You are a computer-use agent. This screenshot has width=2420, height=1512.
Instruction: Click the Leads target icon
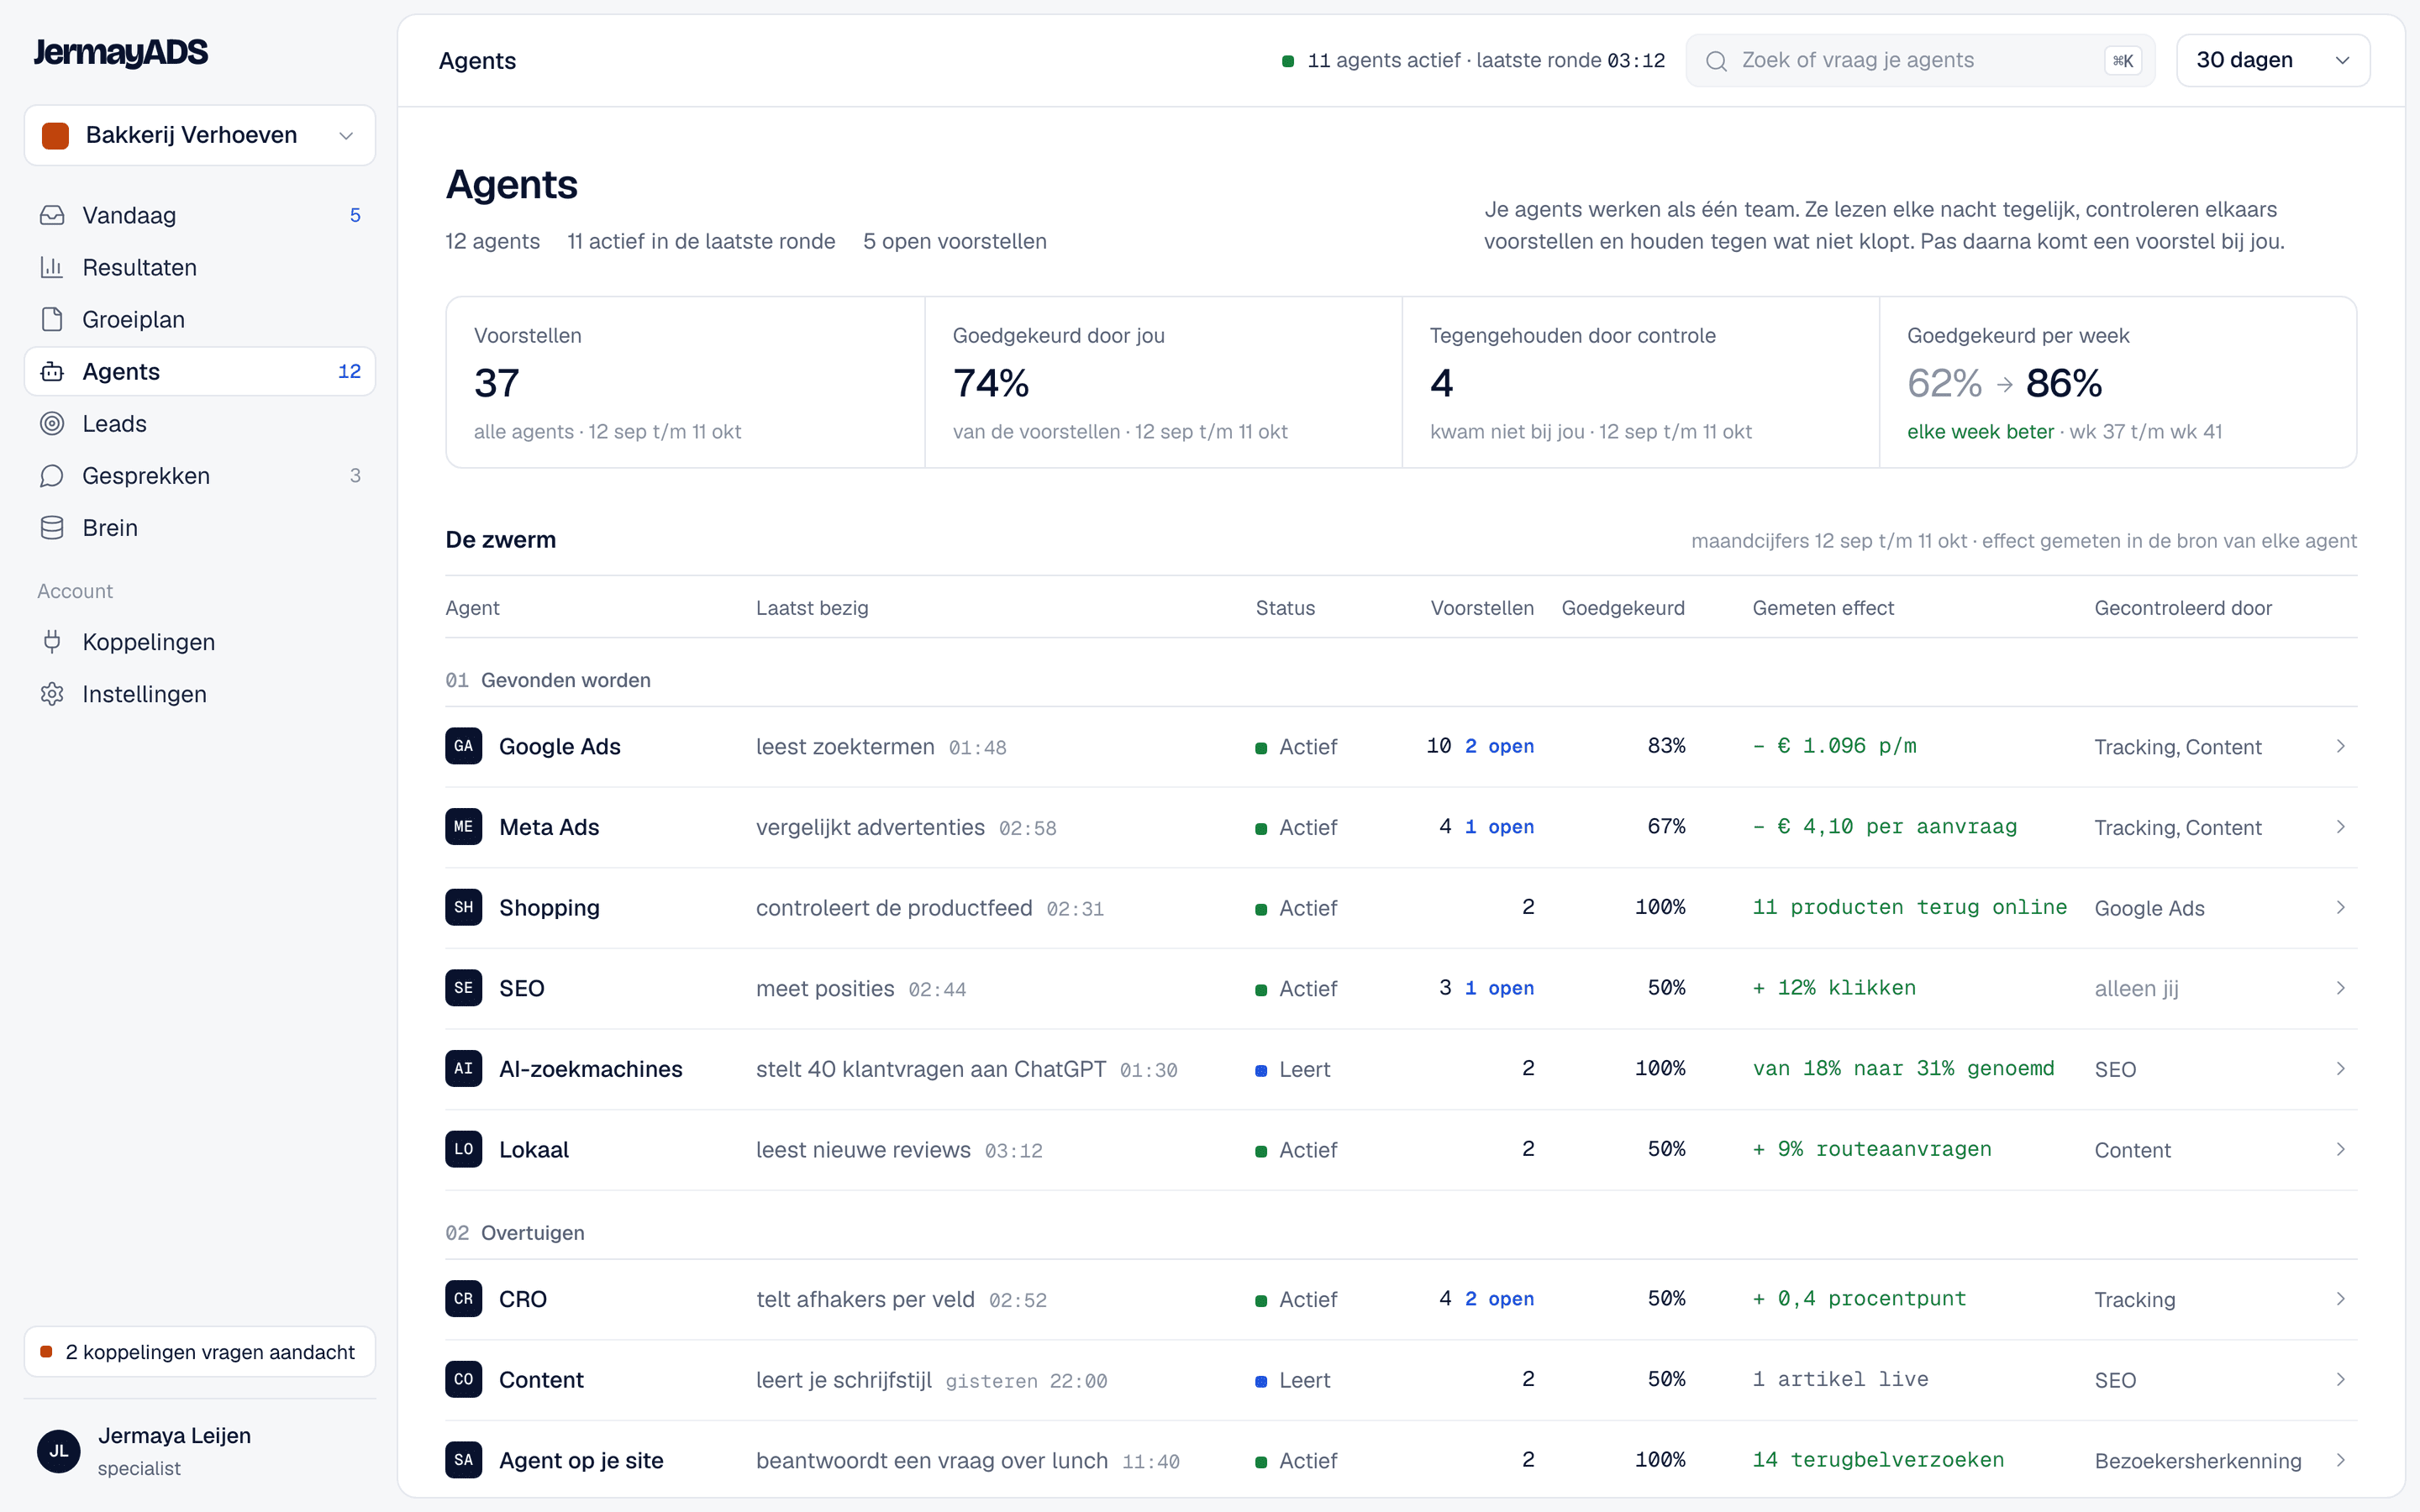tap(52, 423)
